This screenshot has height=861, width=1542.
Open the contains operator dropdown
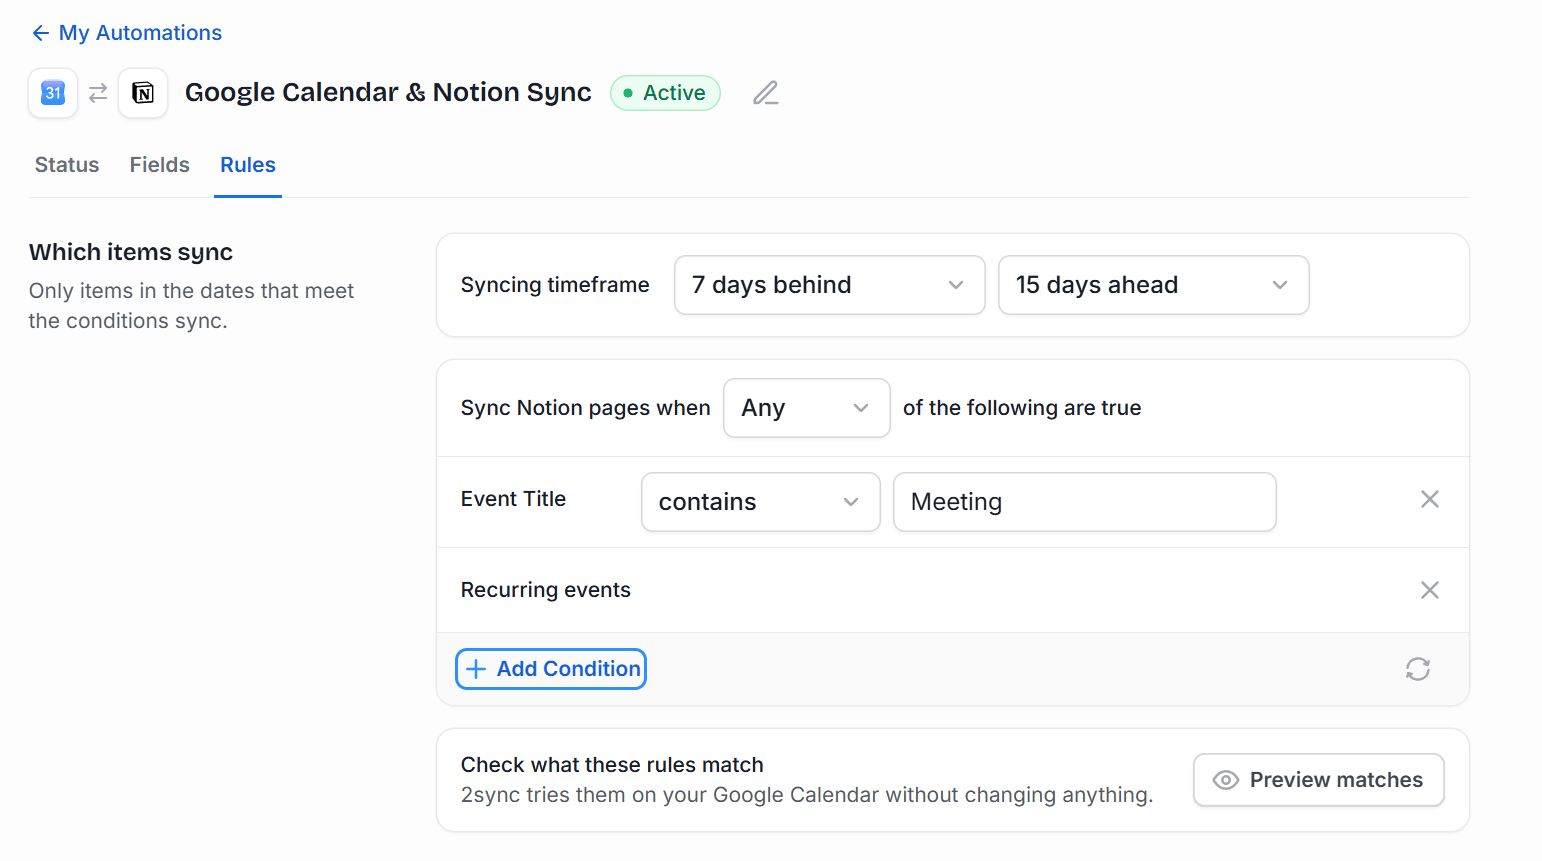761,502
